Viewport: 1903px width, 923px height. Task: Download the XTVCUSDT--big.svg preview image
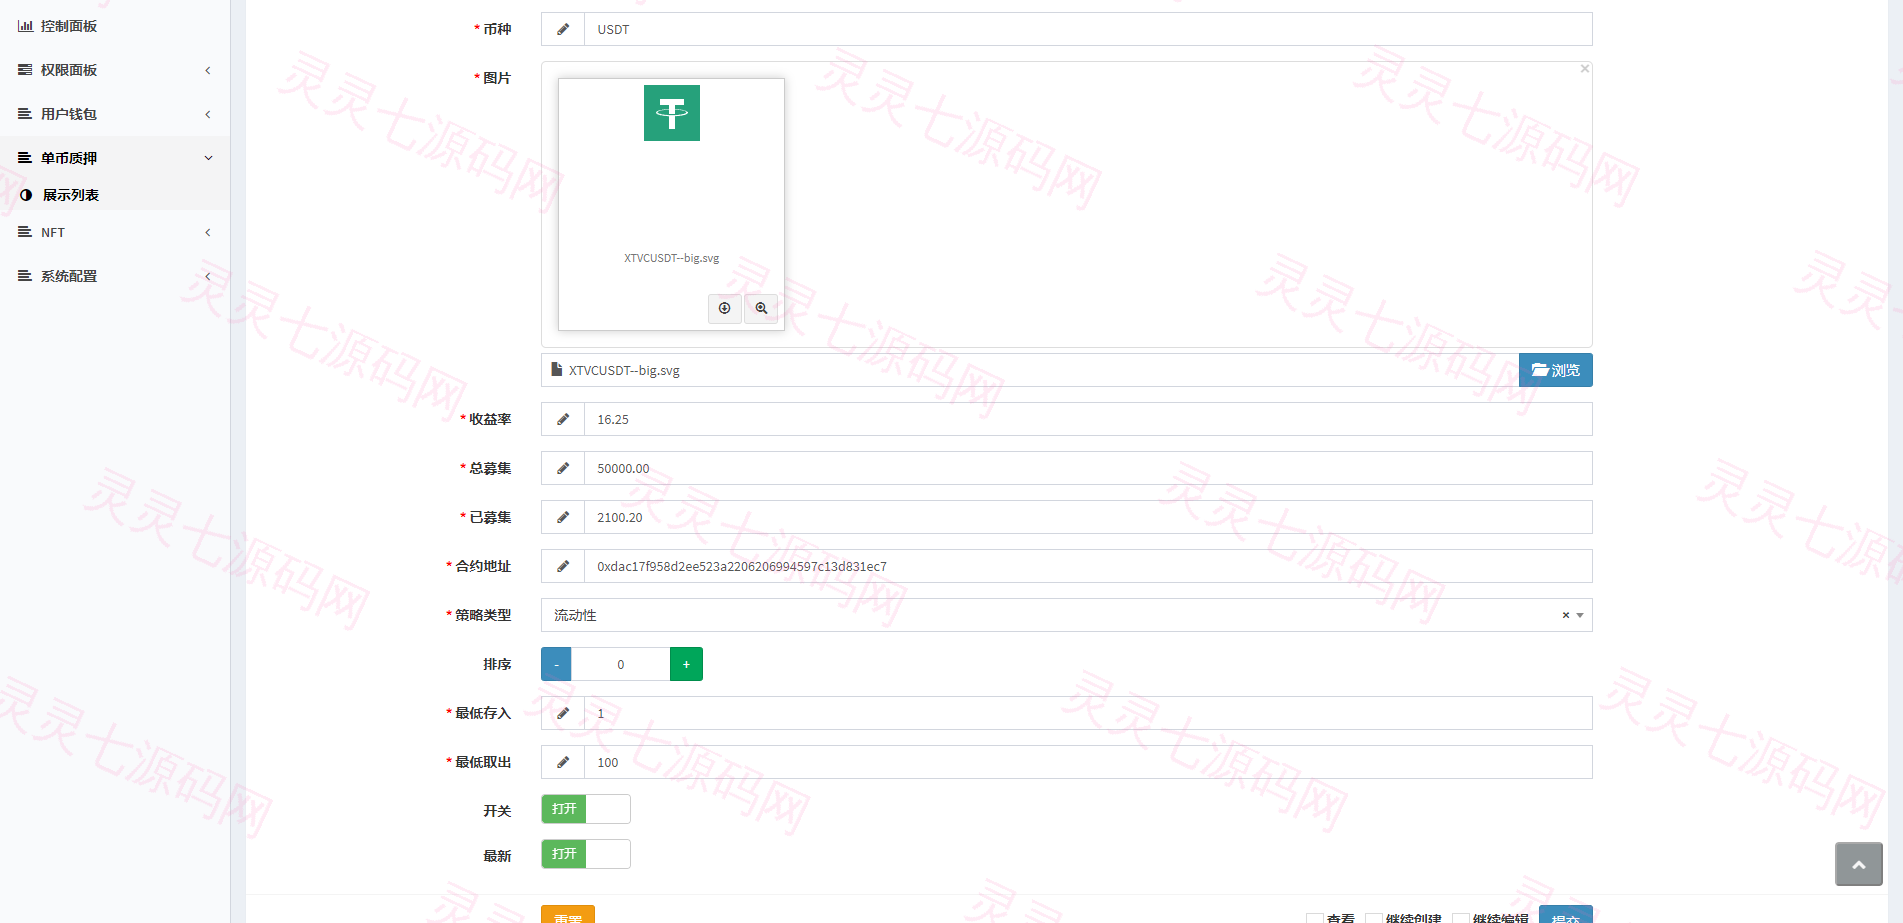(725, 308)
